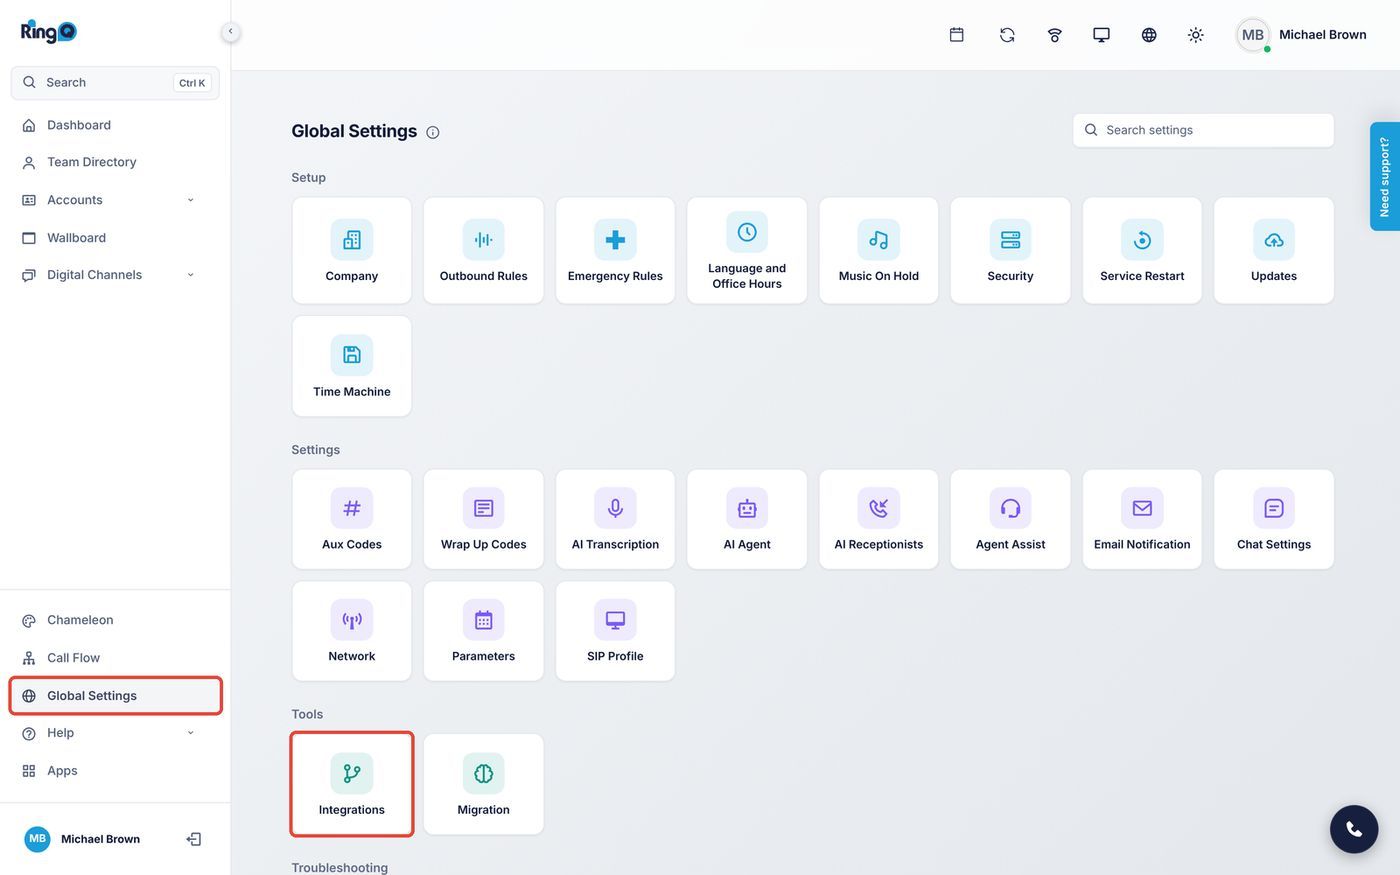
Task: Click the wifi connection status icon
Action: tap(1055, 35)
